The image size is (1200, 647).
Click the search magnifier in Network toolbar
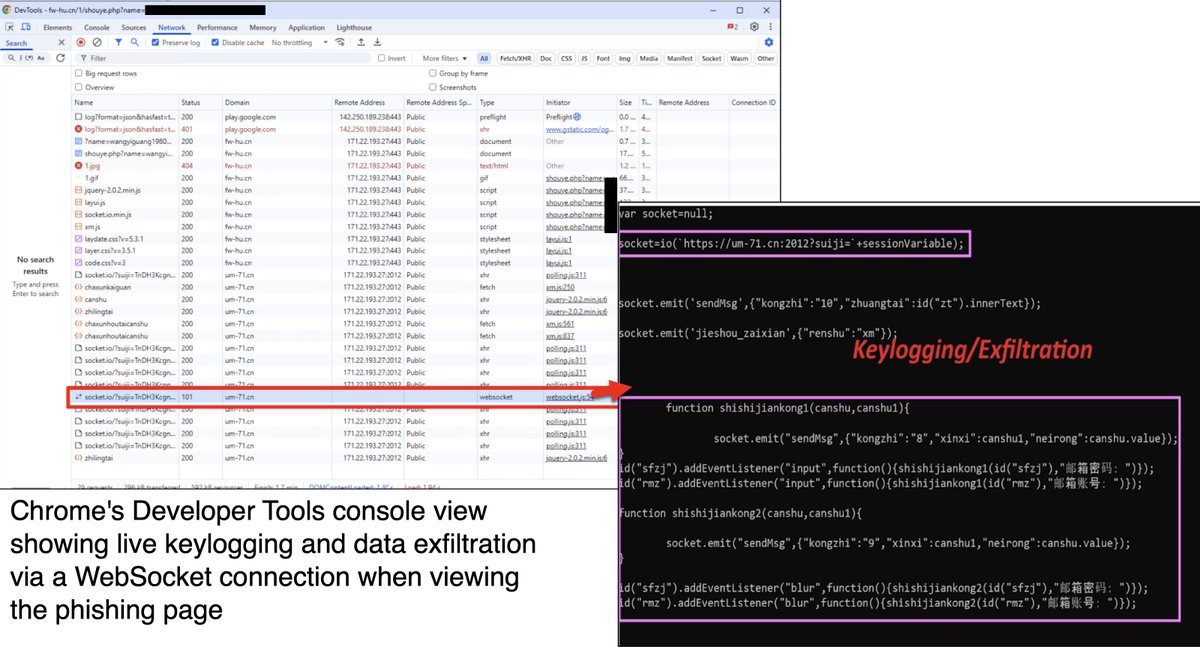[136, 43]
